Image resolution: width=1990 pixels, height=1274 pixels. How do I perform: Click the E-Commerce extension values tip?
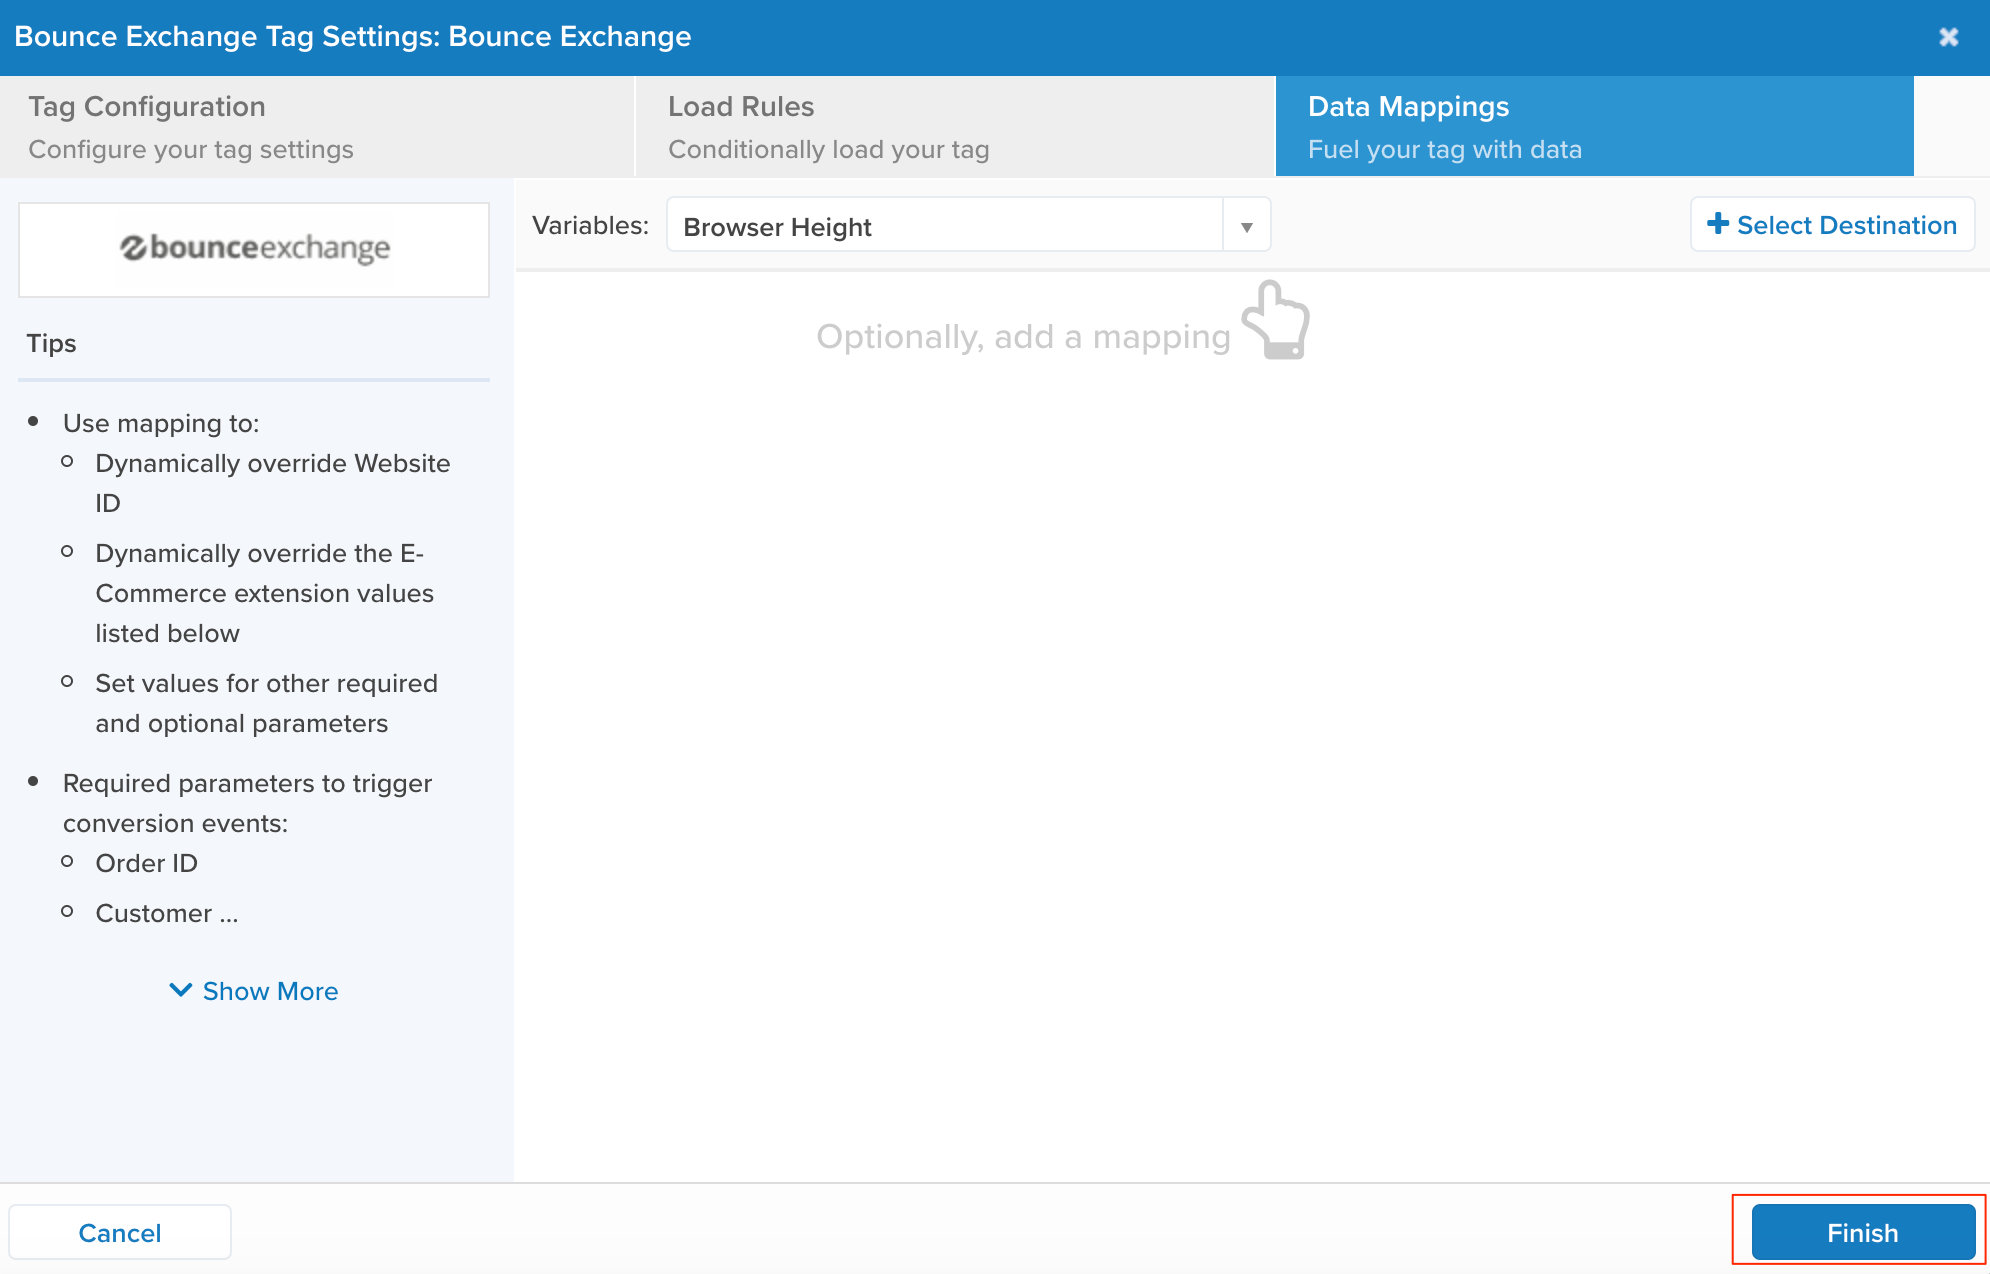265,593
